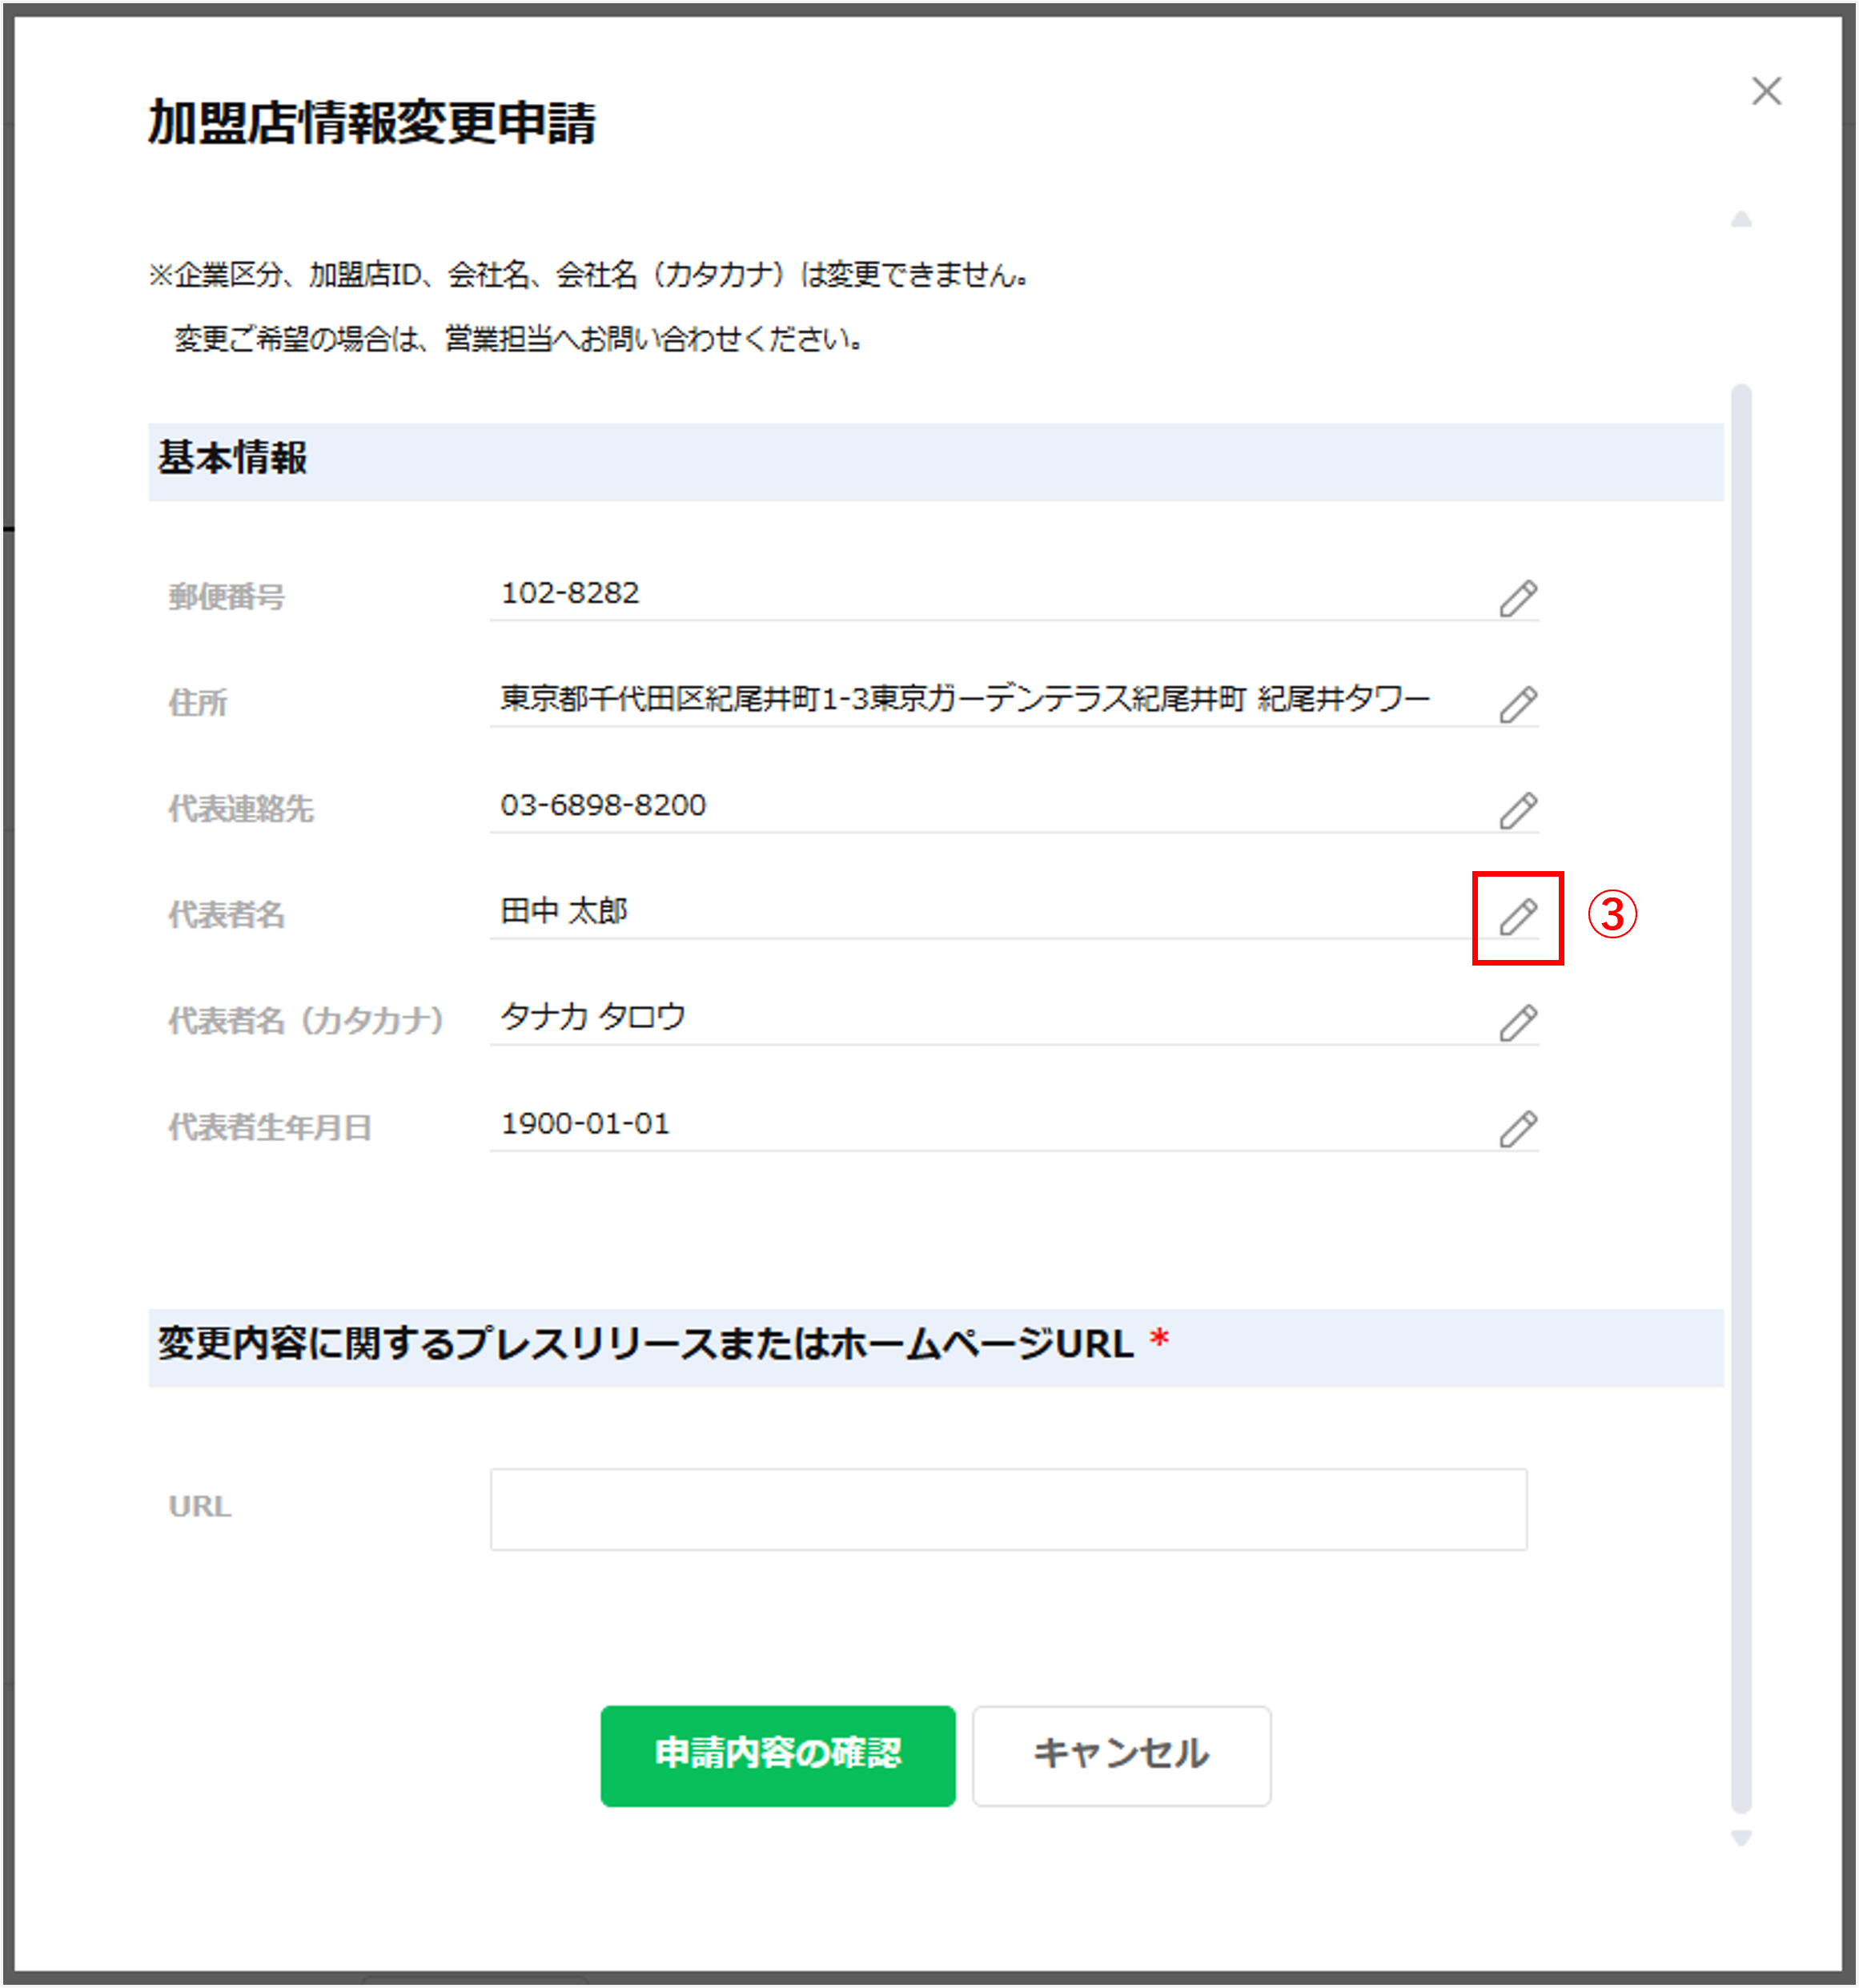Screen dimensions: 1859x1988
Task: Click the キャンセル button
Action: click(1121, 1755)
